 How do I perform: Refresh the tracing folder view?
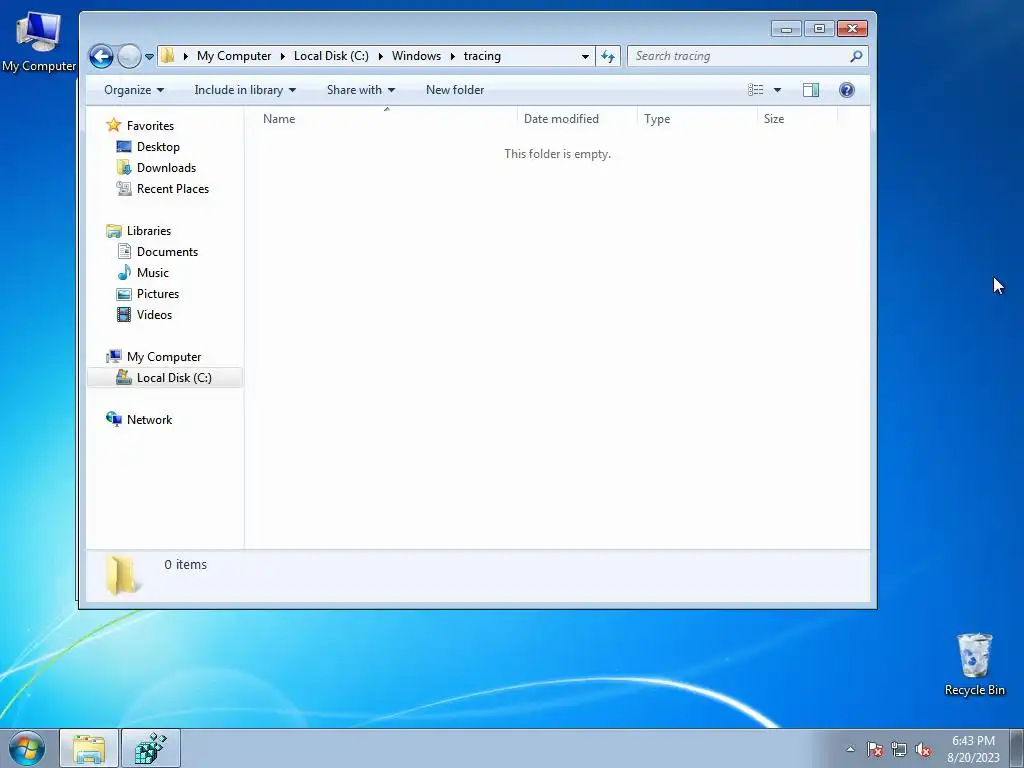click(608, 56)
